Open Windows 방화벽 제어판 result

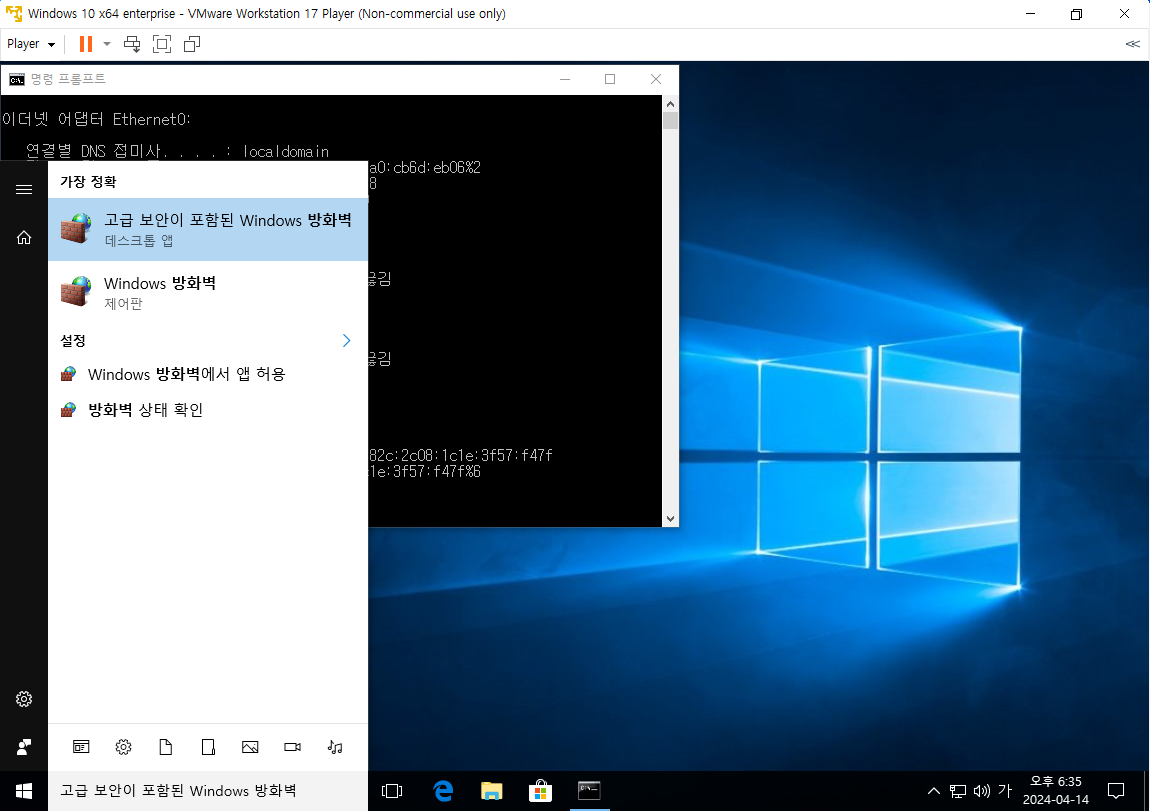[208, 293]
